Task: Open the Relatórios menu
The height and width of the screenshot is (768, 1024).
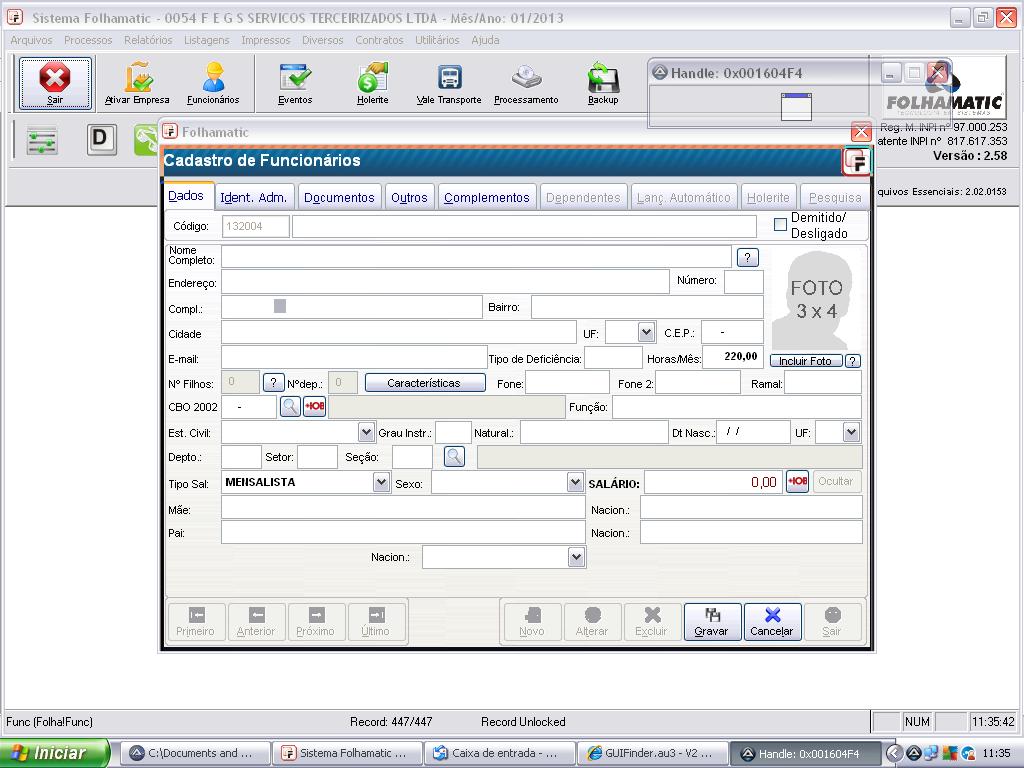Action: click(x=148, y=40)
